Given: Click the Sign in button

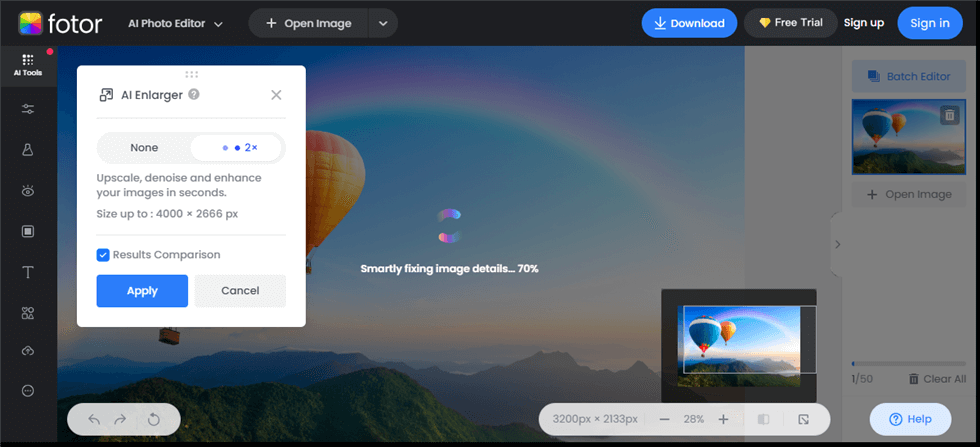Looking at the screenshot, I should click(930, 23).
